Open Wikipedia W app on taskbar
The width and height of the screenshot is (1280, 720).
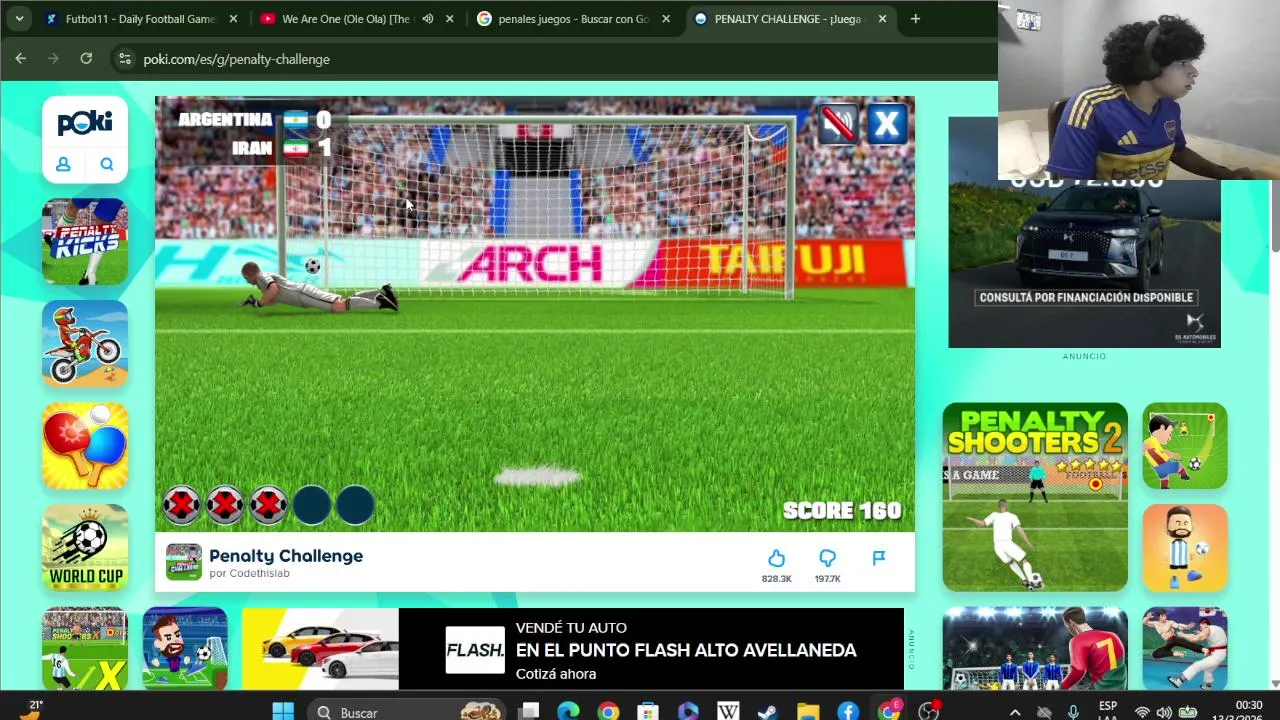(x=728, y=712)
